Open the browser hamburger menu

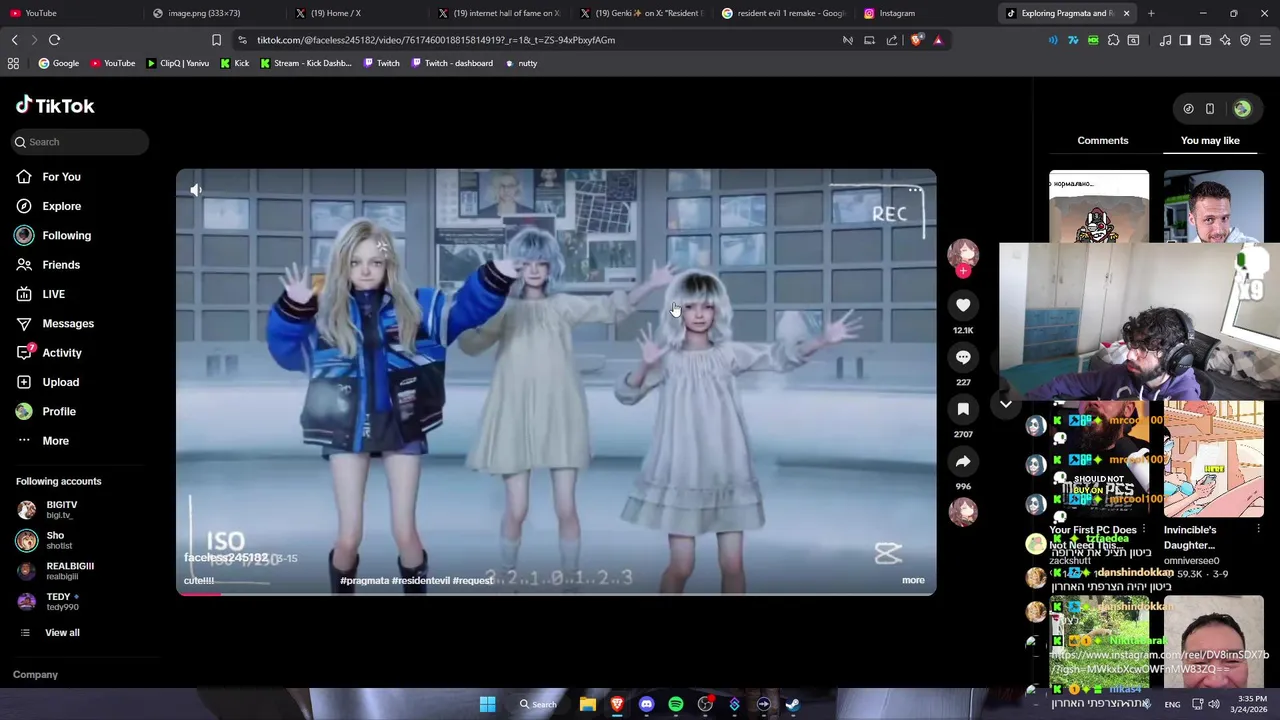(x=1265, y=40)
